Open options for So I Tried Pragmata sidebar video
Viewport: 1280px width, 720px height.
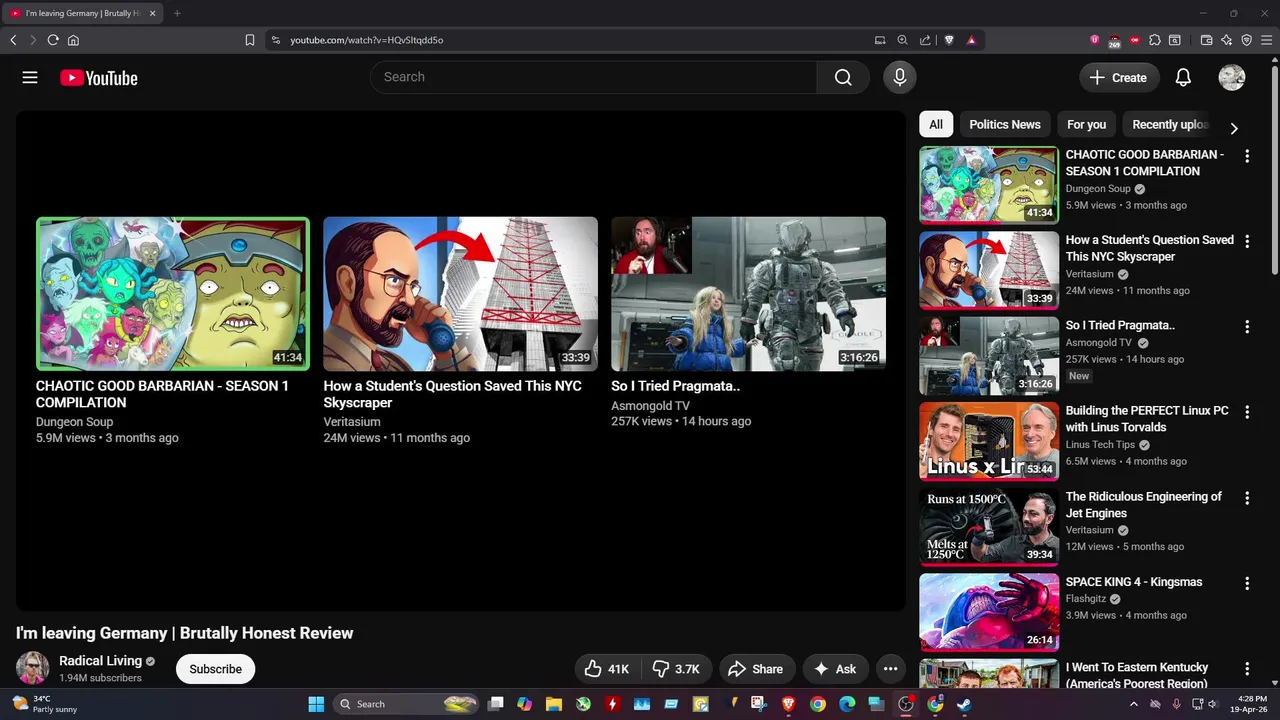pos(1246,327)
